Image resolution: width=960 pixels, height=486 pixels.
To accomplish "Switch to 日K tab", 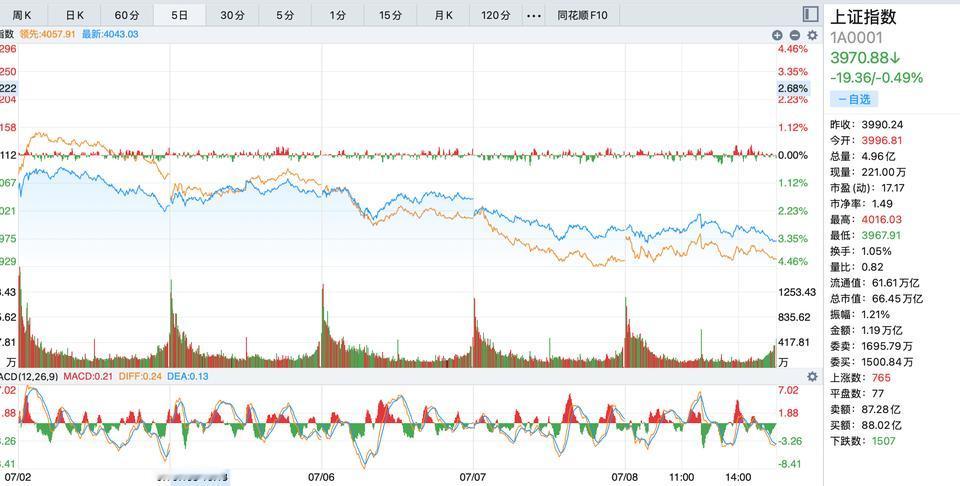I will [x=75, y=15].
